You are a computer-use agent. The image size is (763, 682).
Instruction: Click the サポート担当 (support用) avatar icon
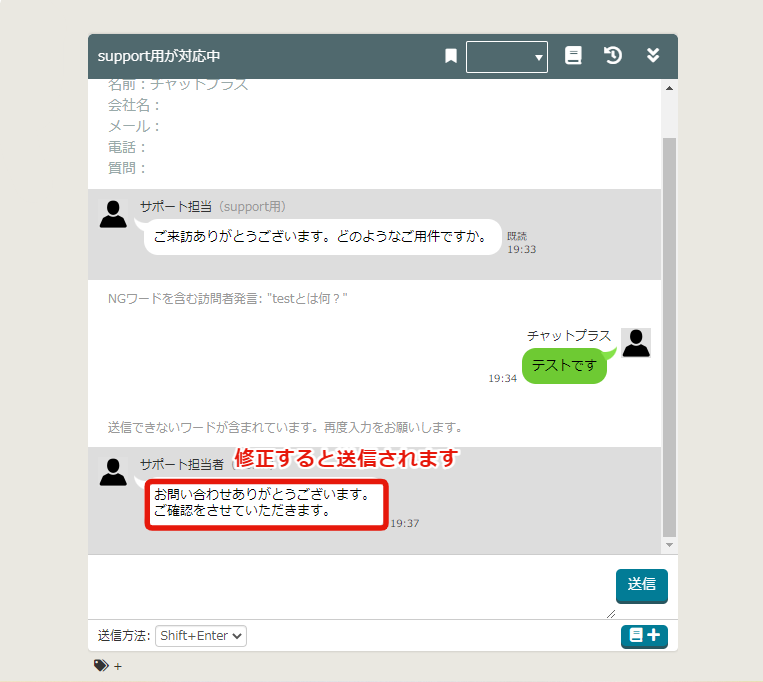pyautogui.click(x=113, y=214)
